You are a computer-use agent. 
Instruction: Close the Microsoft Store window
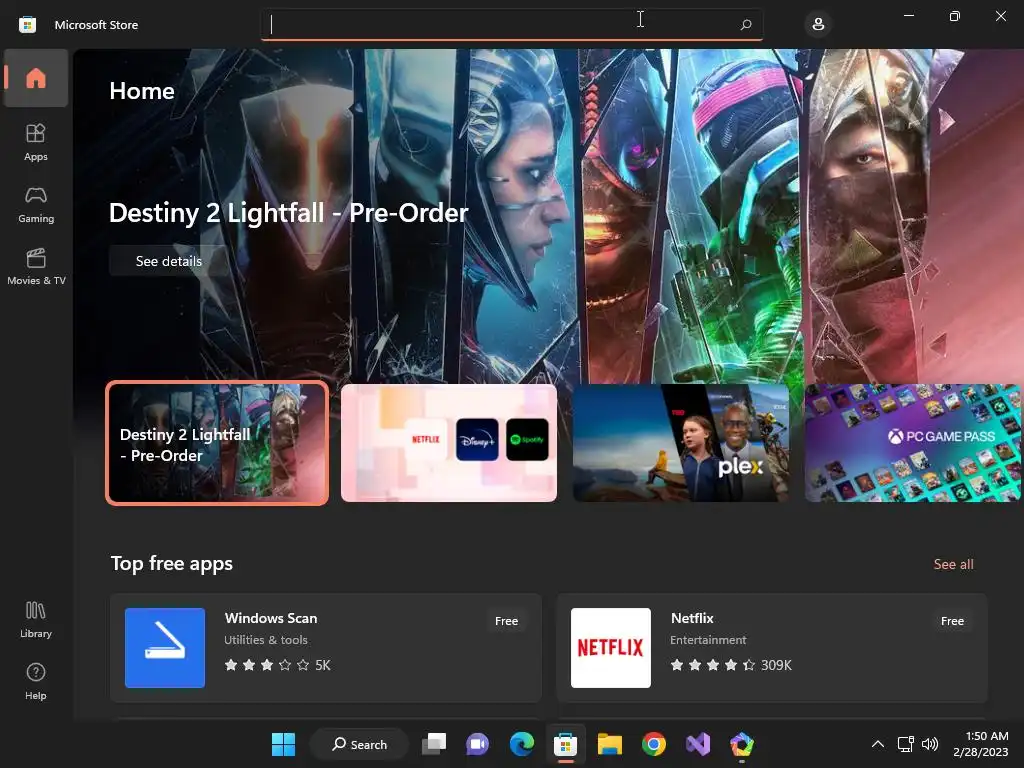click(x=1000, y=16)
